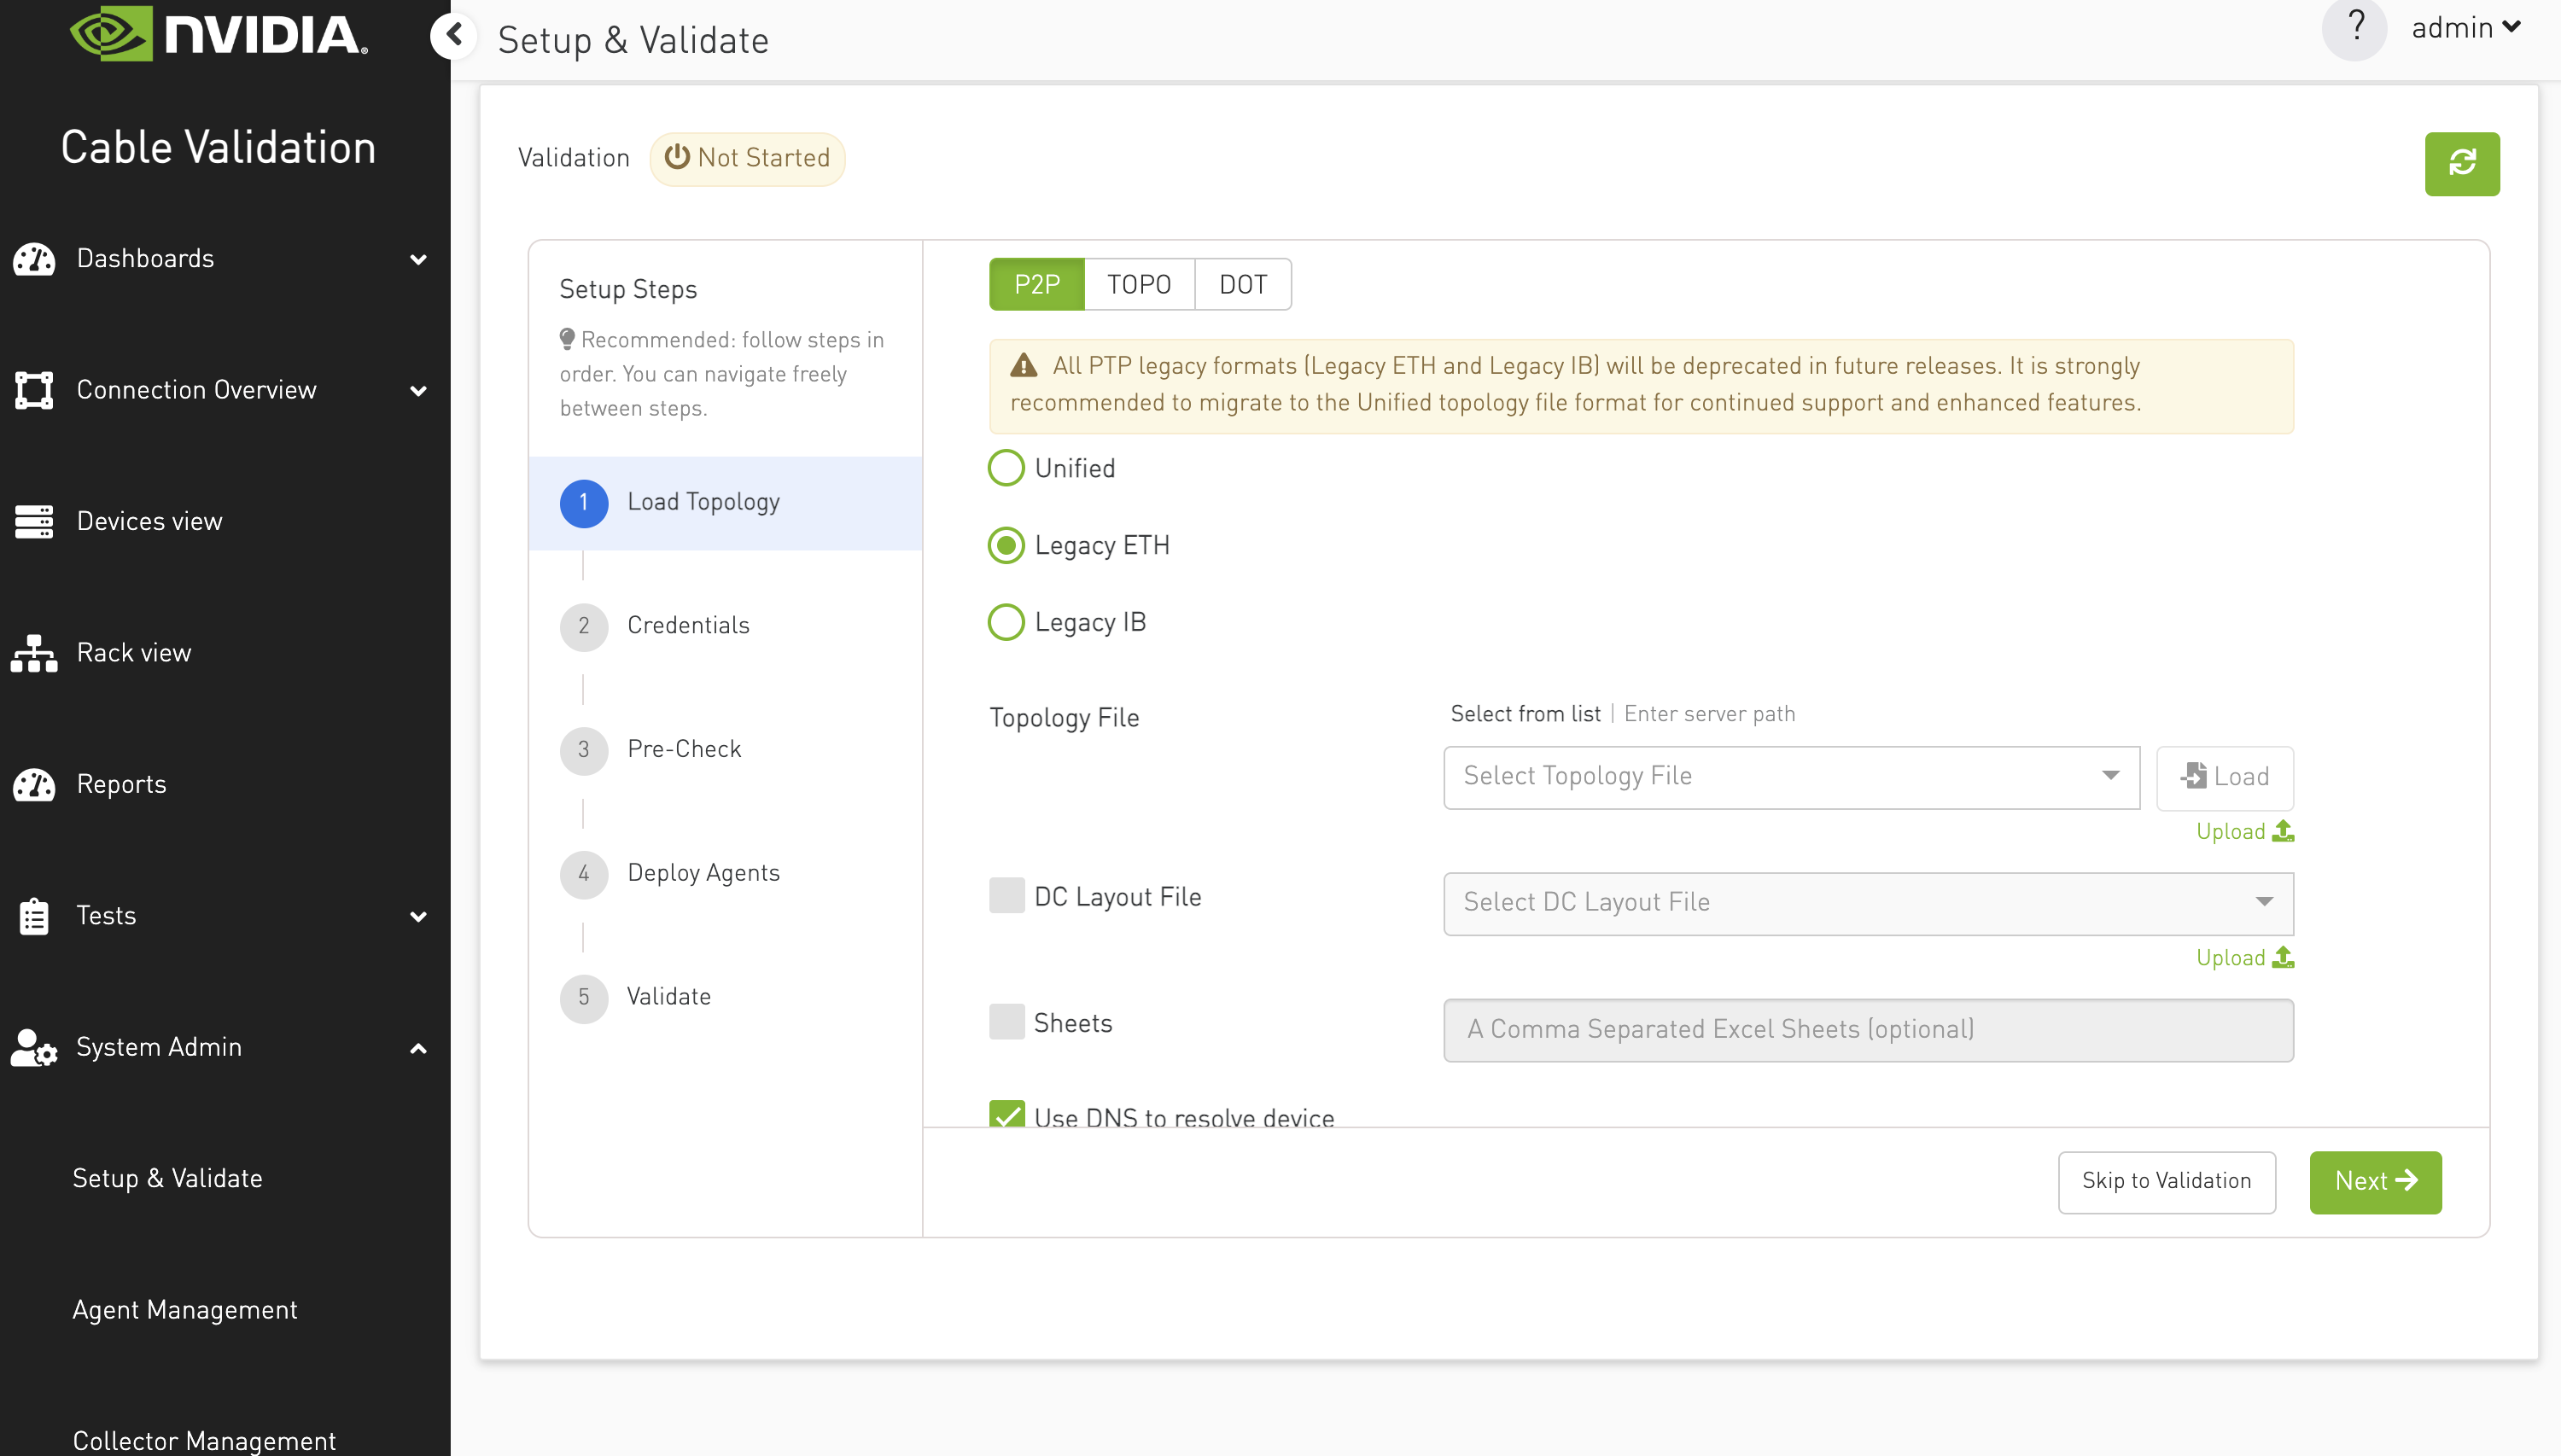Switch to the DOT tab
Image resolution: width=2561 pixels, height=1456 pixels.
[x=1243, y=285]
